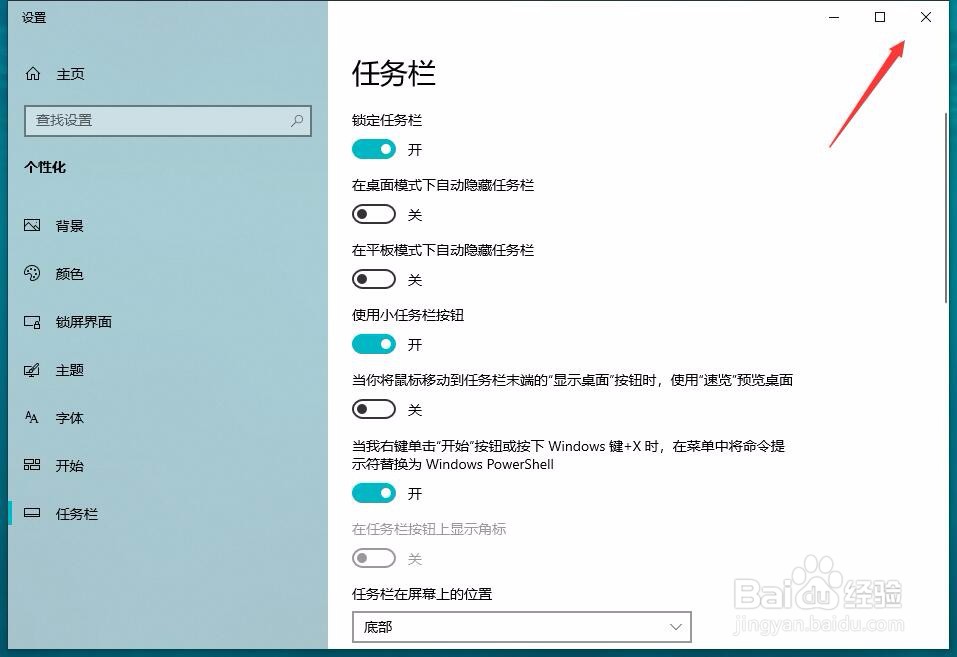This screenshot has height=657, width=957.
Task: Open the 底部 taskbar position dropdown
Action: tap(522, 626)
